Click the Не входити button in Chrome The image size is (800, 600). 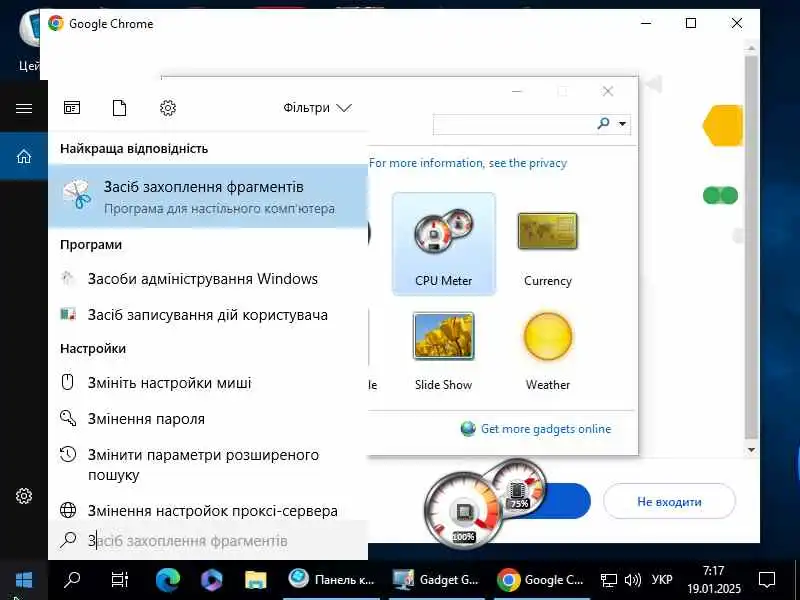tap(669, 502)
